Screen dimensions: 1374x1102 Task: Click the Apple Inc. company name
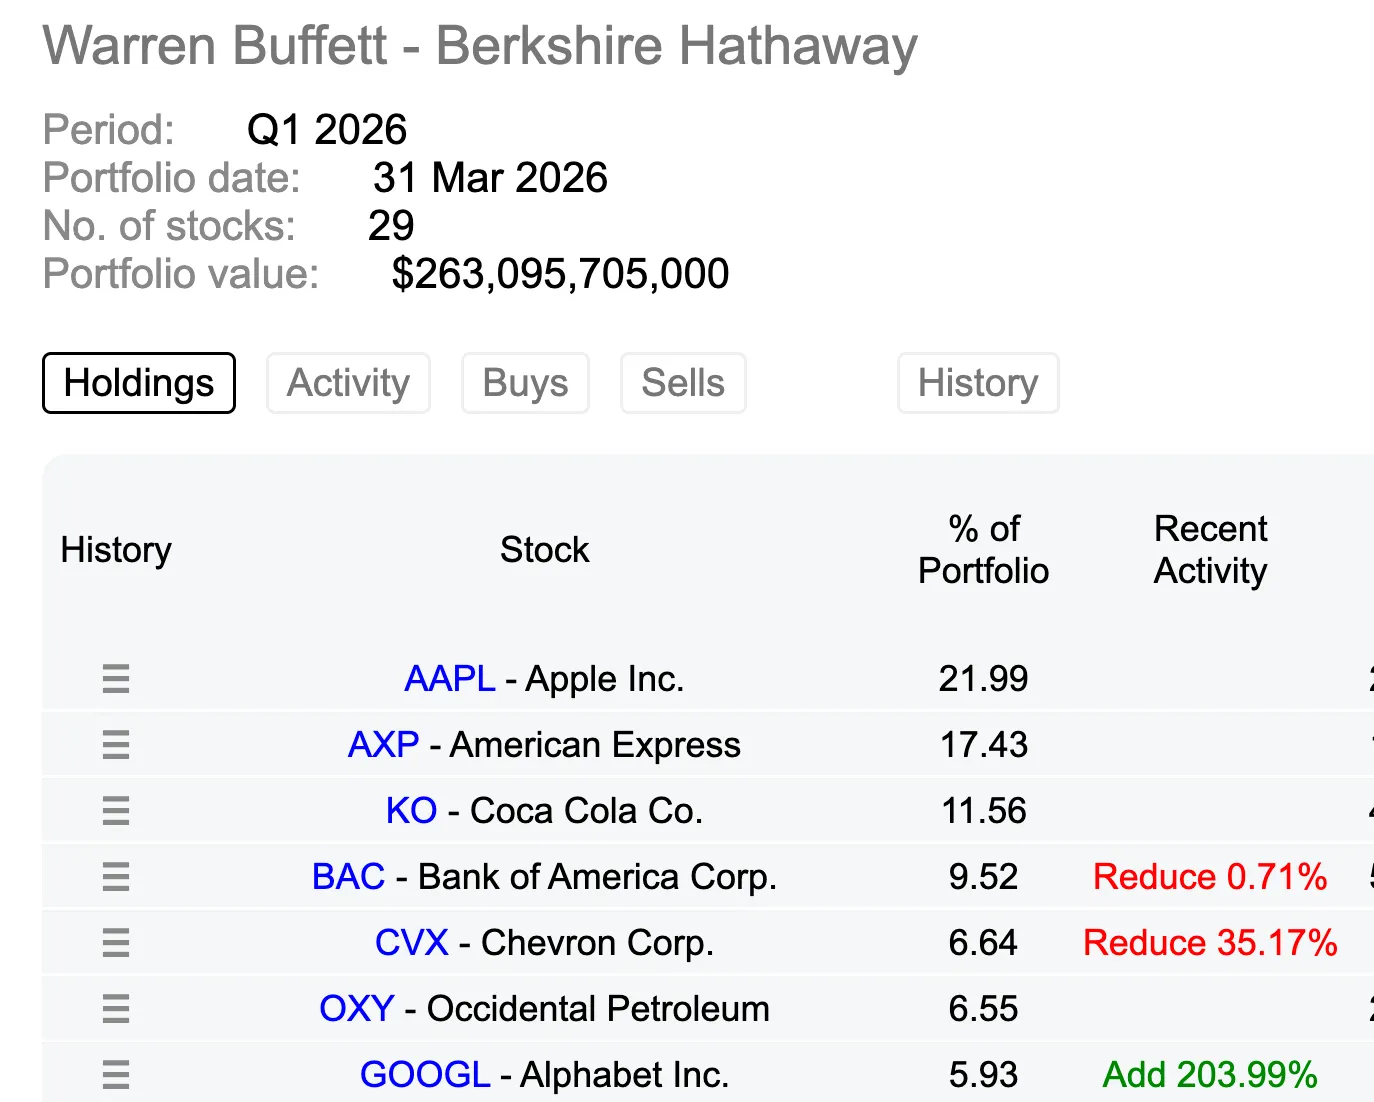(x=605, y=679)
